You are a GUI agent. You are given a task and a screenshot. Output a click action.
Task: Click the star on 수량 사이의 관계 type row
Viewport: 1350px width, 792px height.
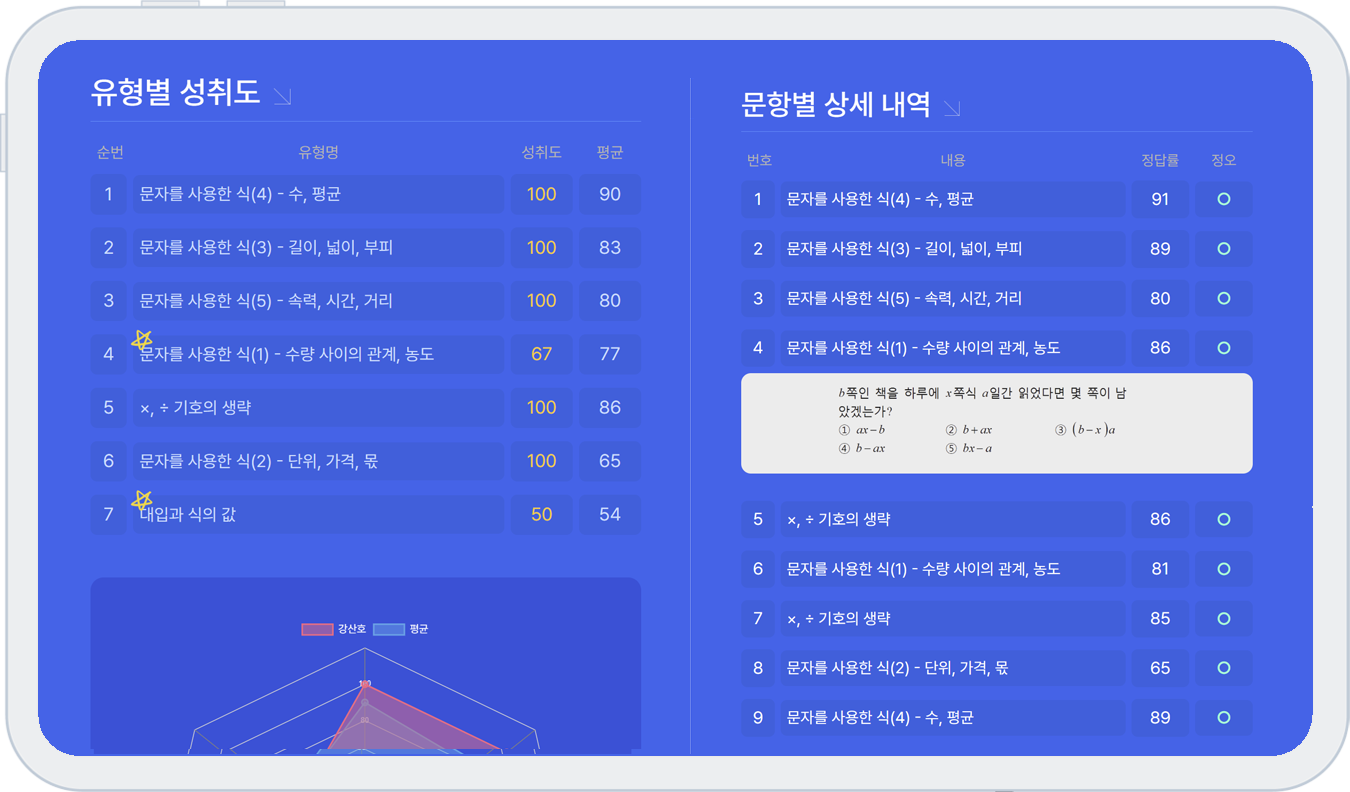point(142,340)
